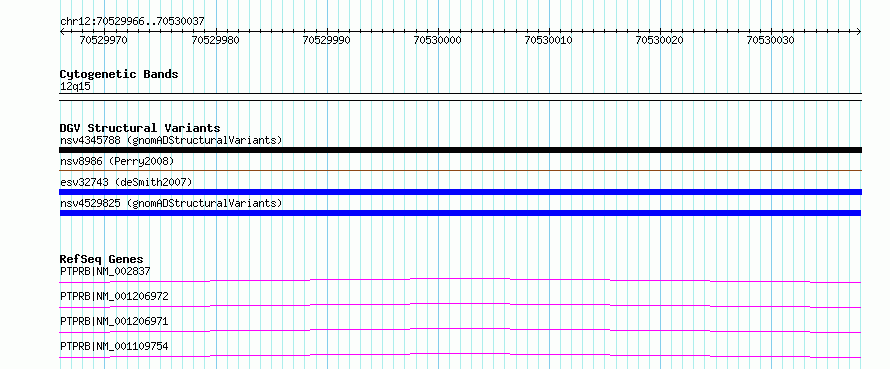The width and height of the screenshot is (890, 369).
Task: Open the esv32743 (deSmith2007) label
Action: (x=126, y=182)
